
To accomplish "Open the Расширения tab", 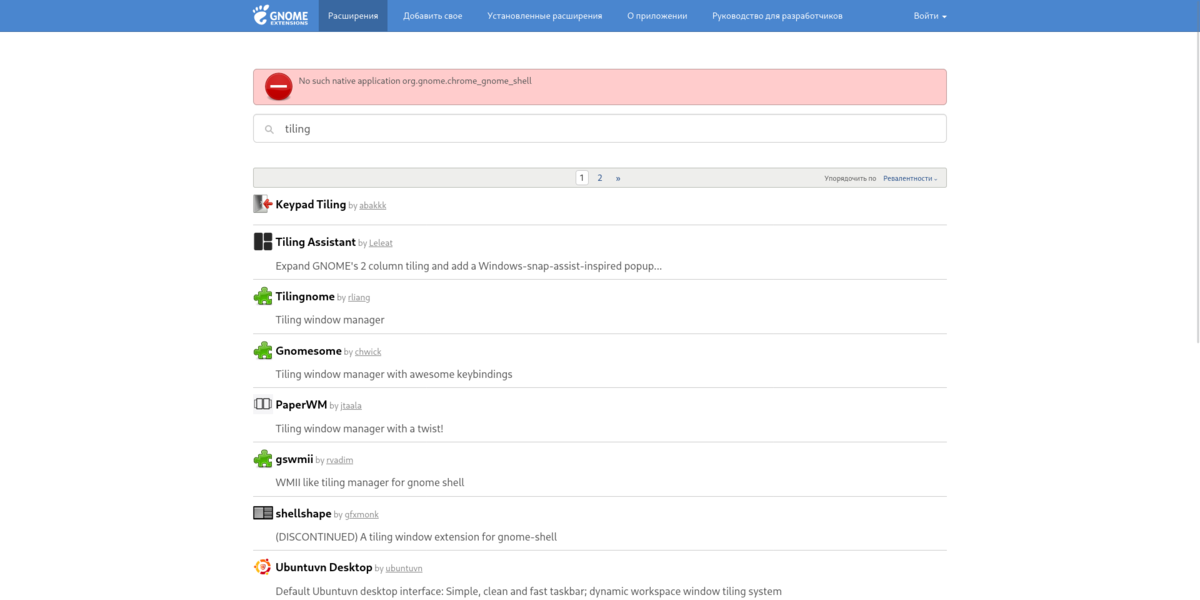I will (353, 16).
